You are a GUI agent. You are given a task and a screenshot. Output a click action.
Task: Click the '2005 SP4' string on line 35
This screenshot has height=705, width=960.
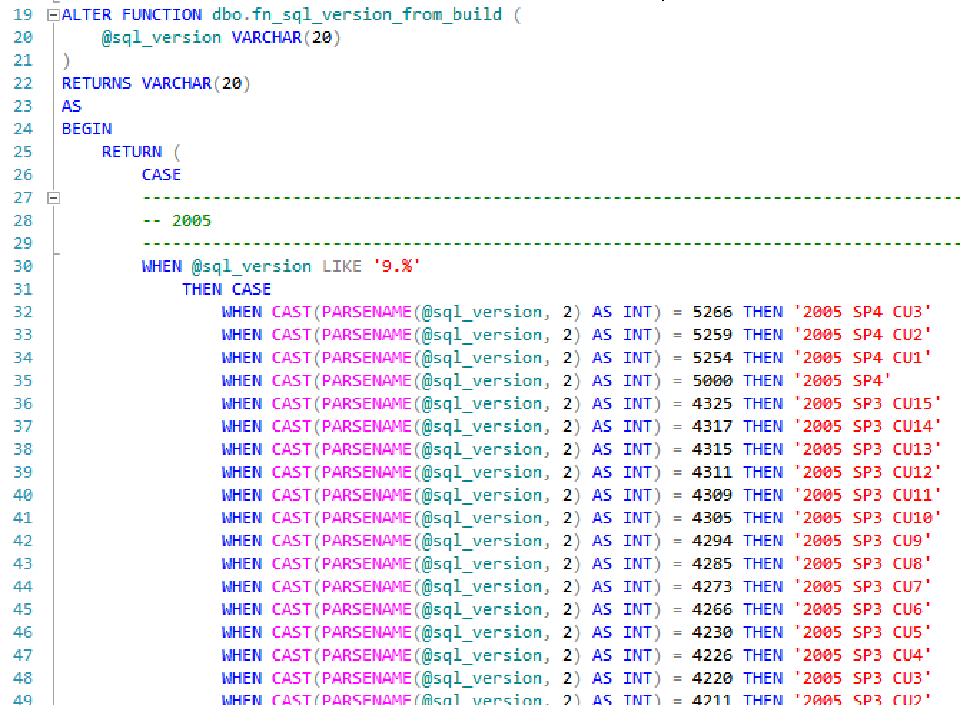[842, 380]
